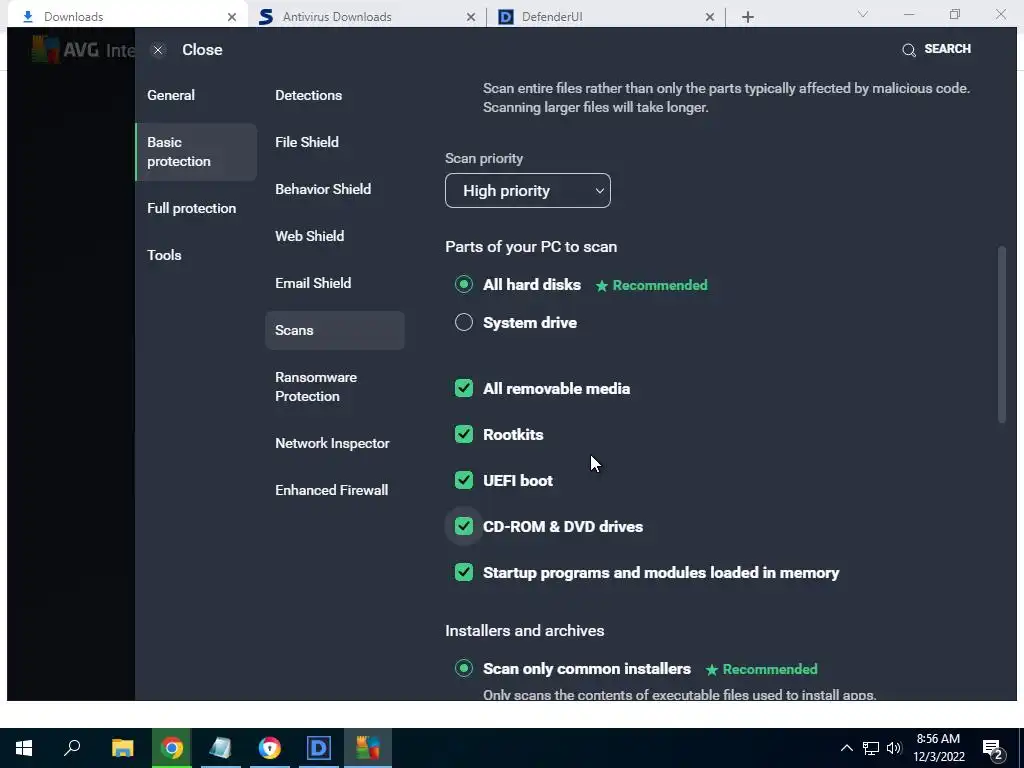Click the X icon beside Close
Viewport: 1024px width, 768px height.
click(158, 50)
